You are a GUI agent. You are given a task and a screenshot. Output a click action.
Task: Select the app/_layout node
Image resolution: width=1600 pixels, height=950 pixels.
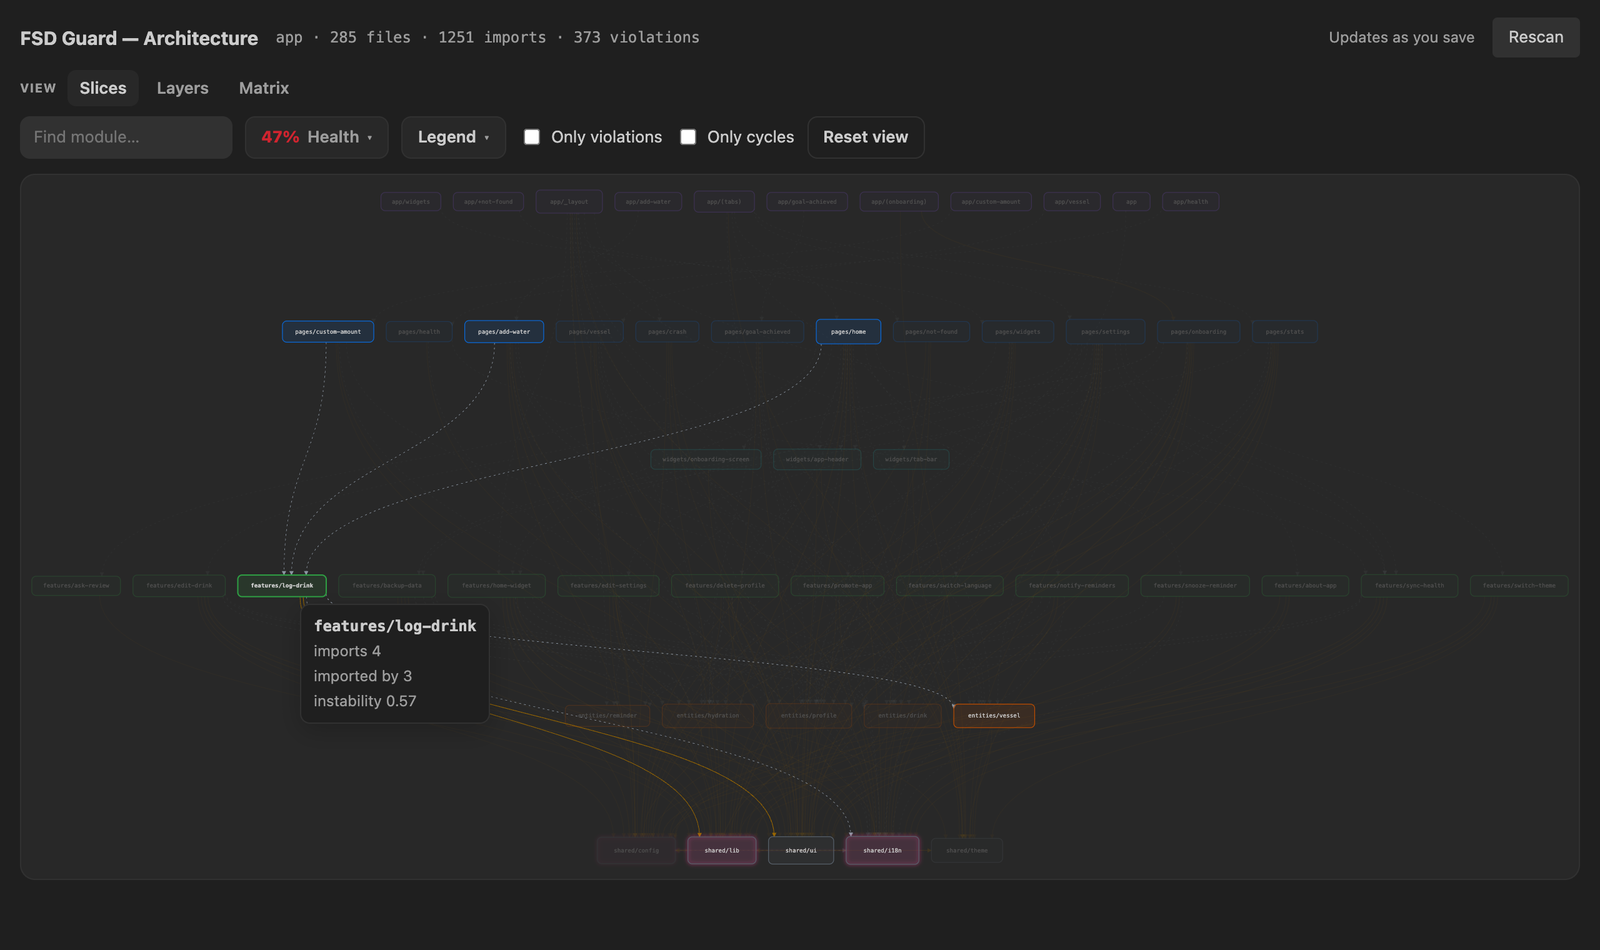(x=569, y=201)
